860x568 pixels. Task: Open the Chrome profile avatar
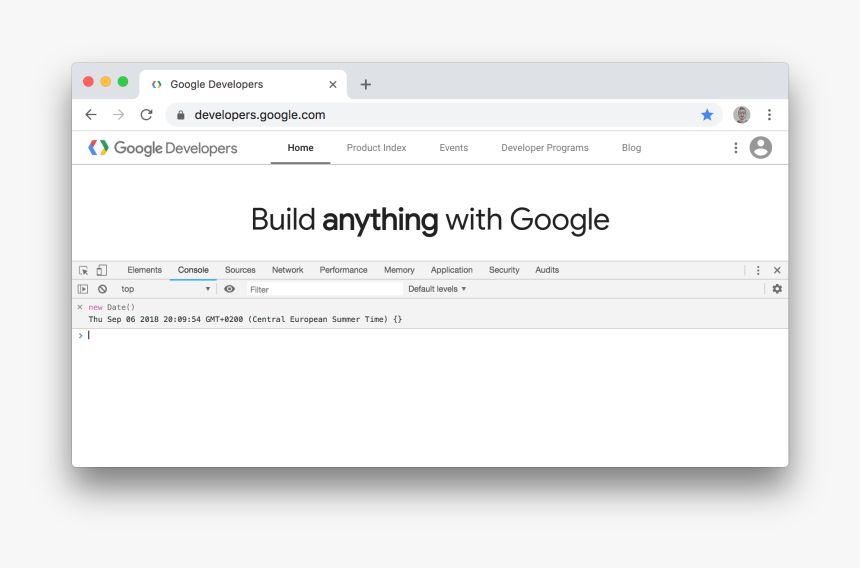tap(742, 115)
